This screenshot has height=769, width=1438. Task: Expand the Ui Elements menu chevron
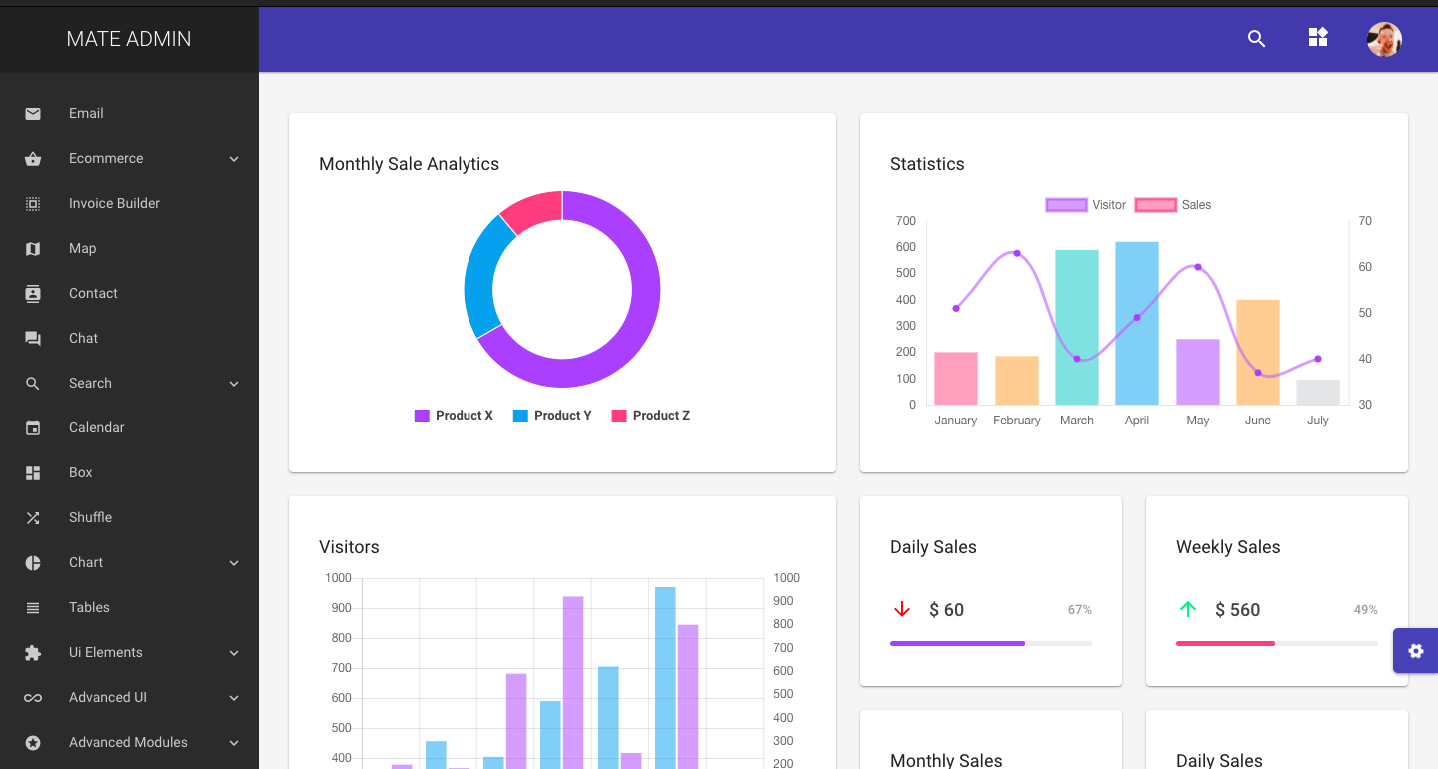pyautogui.click(x=234, y=653)
